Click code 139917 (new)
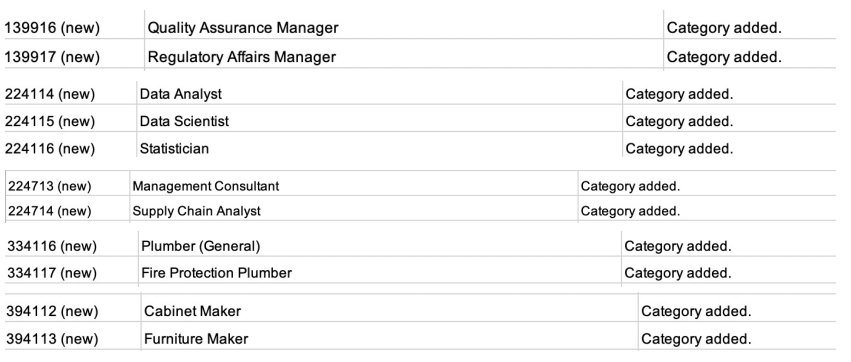Image resolution: width=851 pixels, height=362 pixels. [x=53, y=57]
